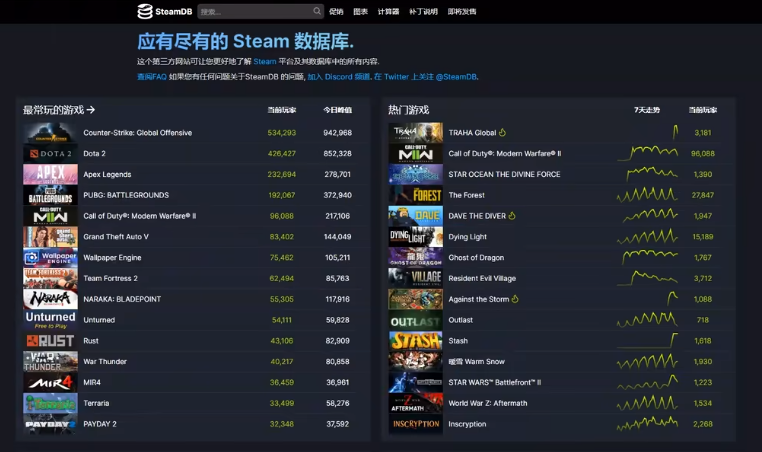Viewport: 762px width, 452px height.
Task: Click the 7-day trend chart for Stash
Action: tap(647, 341)
